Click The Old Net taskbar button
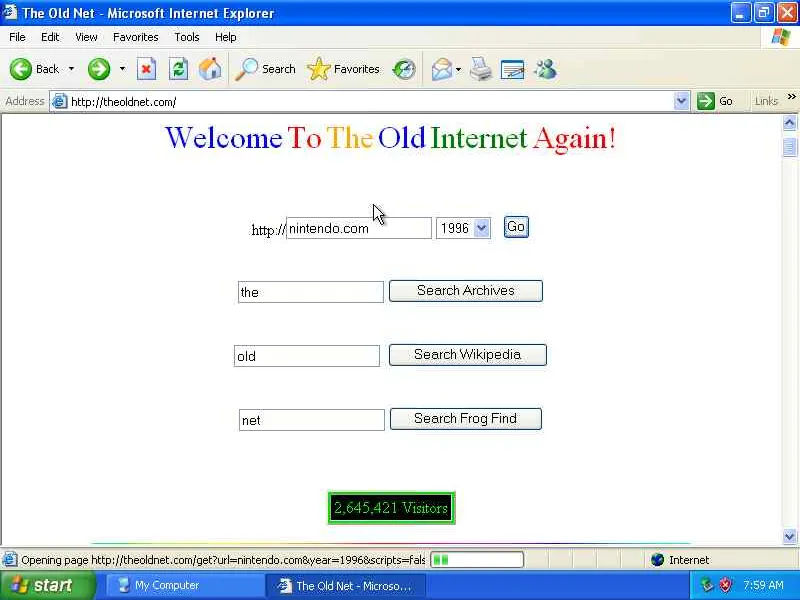800x600 pixels. pyautogui.click(x=345, y=585)
